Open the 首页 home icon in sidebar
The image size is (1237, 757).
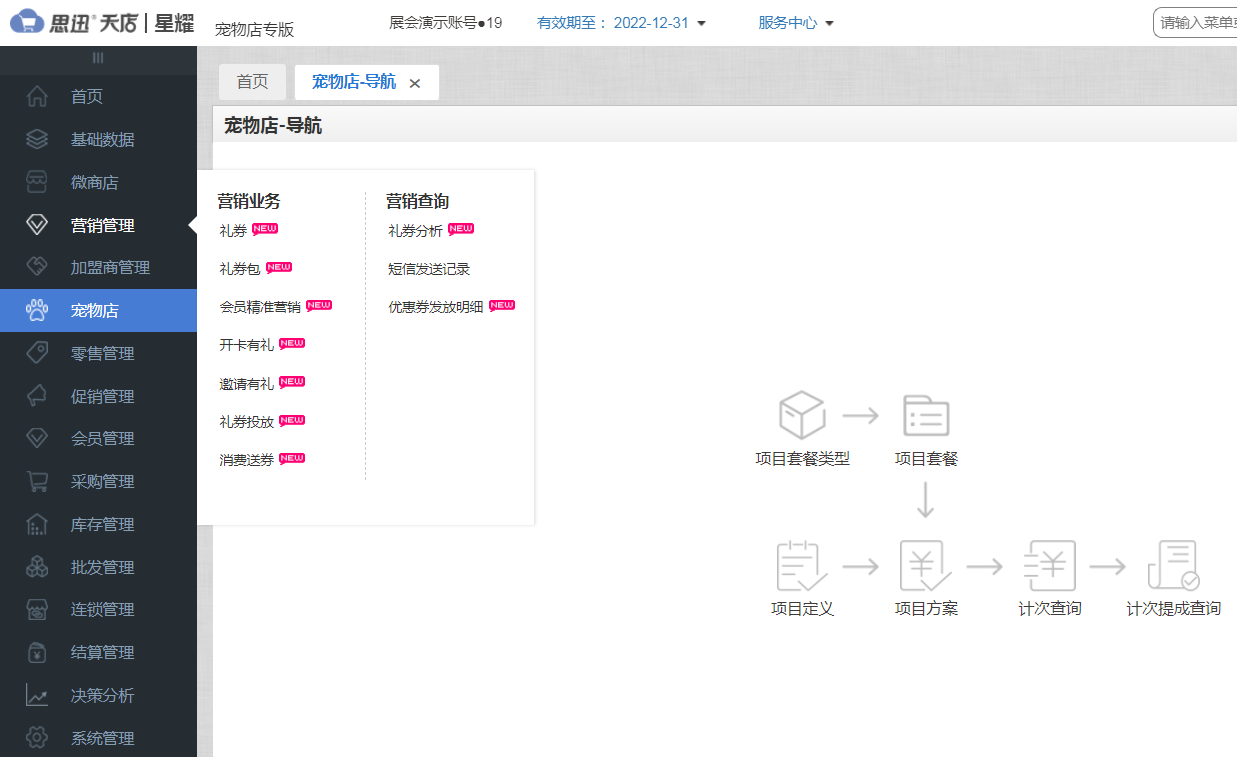[37, 96]
